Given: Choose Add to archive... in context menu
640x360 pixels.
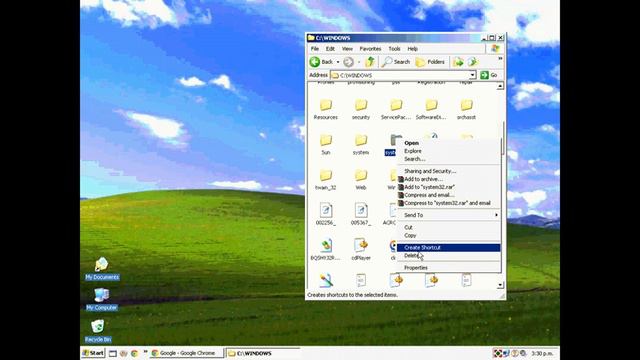Looking at the screenshot, I should point(449,179).
